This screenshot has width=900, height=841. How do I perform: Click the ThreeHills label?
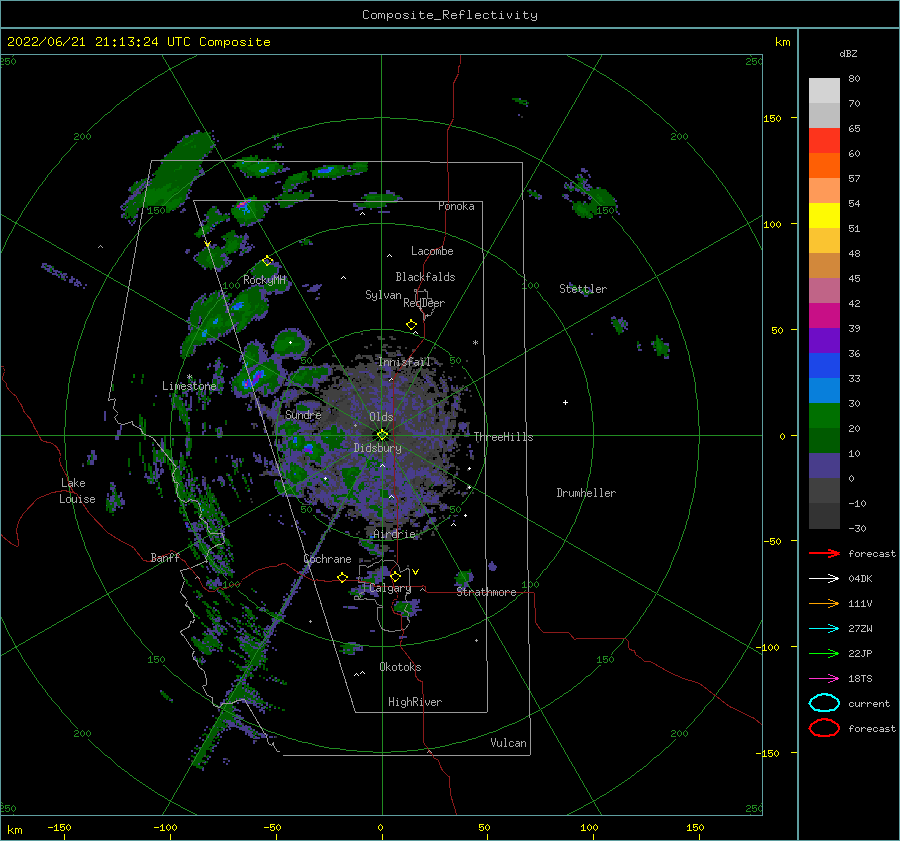[x=503, y=437]
